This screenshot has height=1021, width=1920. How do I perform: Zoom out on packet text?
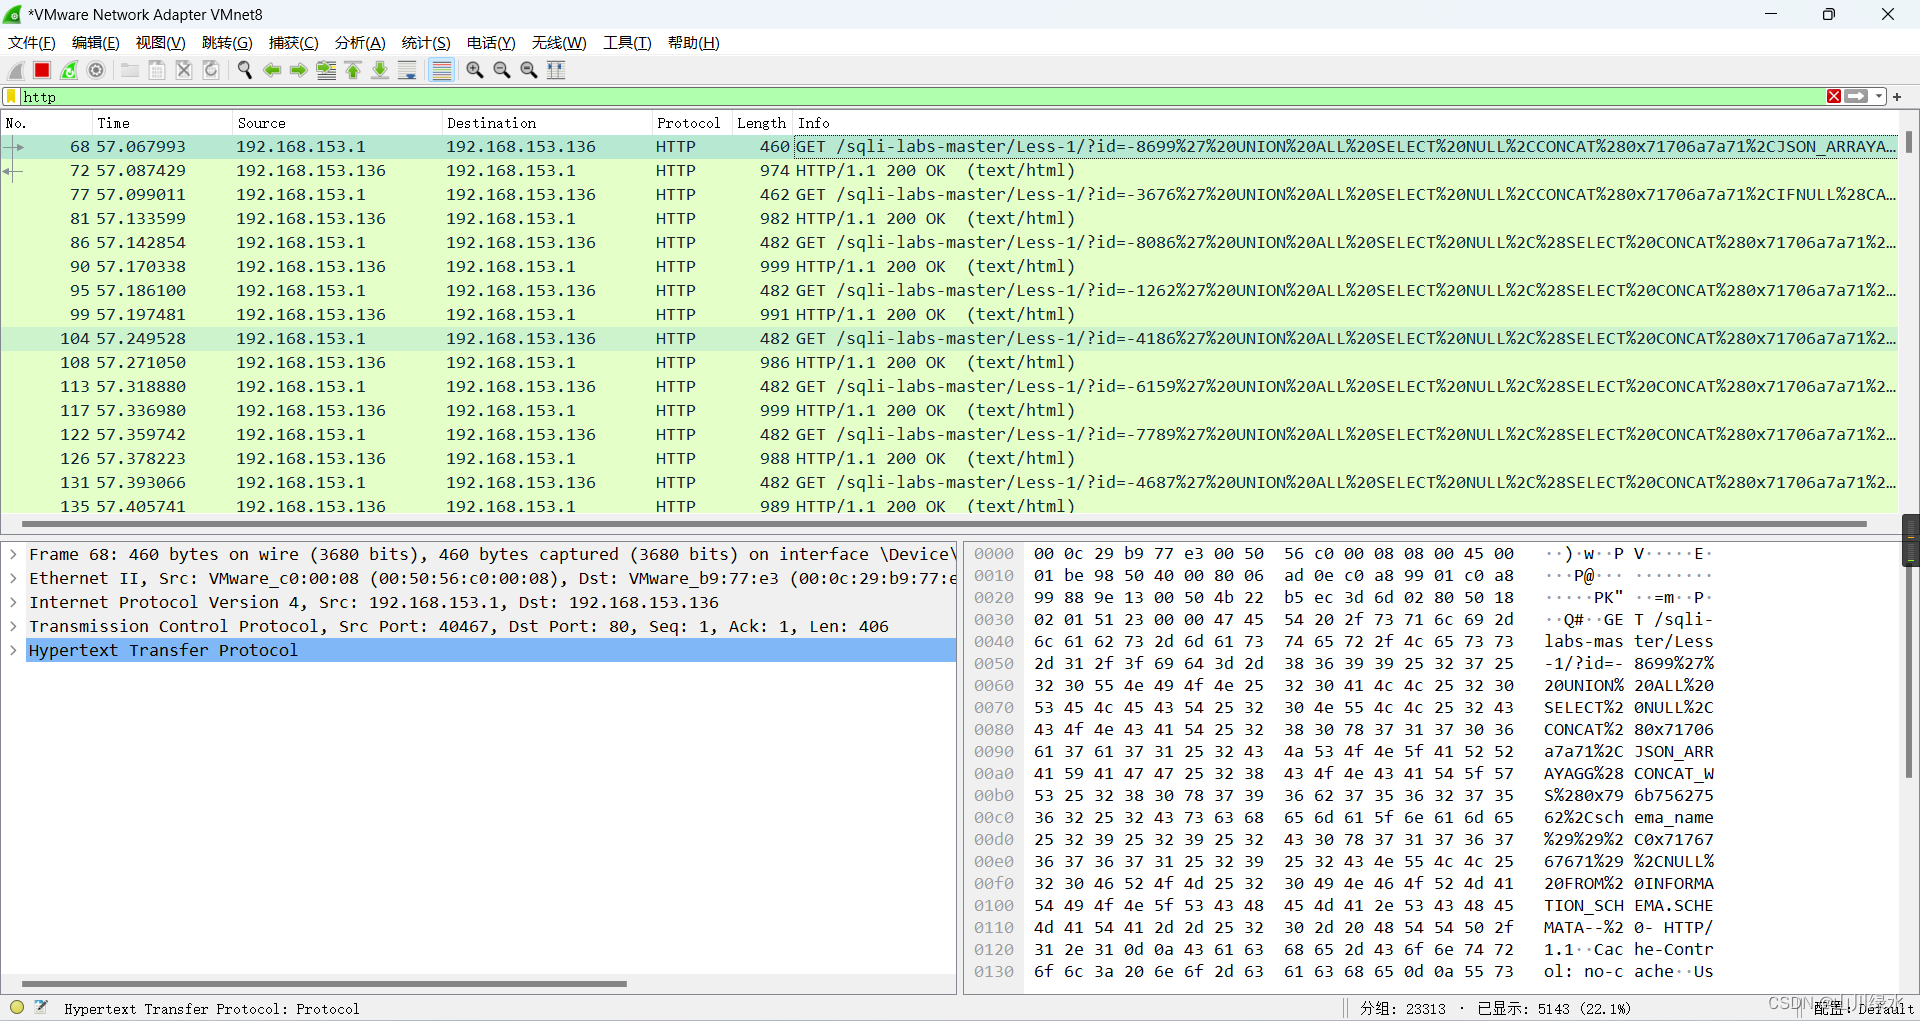502,70
